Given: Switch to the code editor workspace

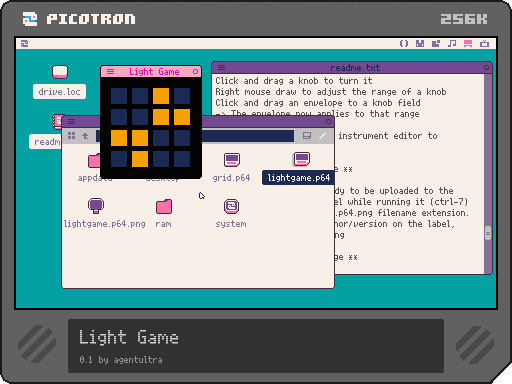Looking at the screenshot, I should [x=404, y=43].
